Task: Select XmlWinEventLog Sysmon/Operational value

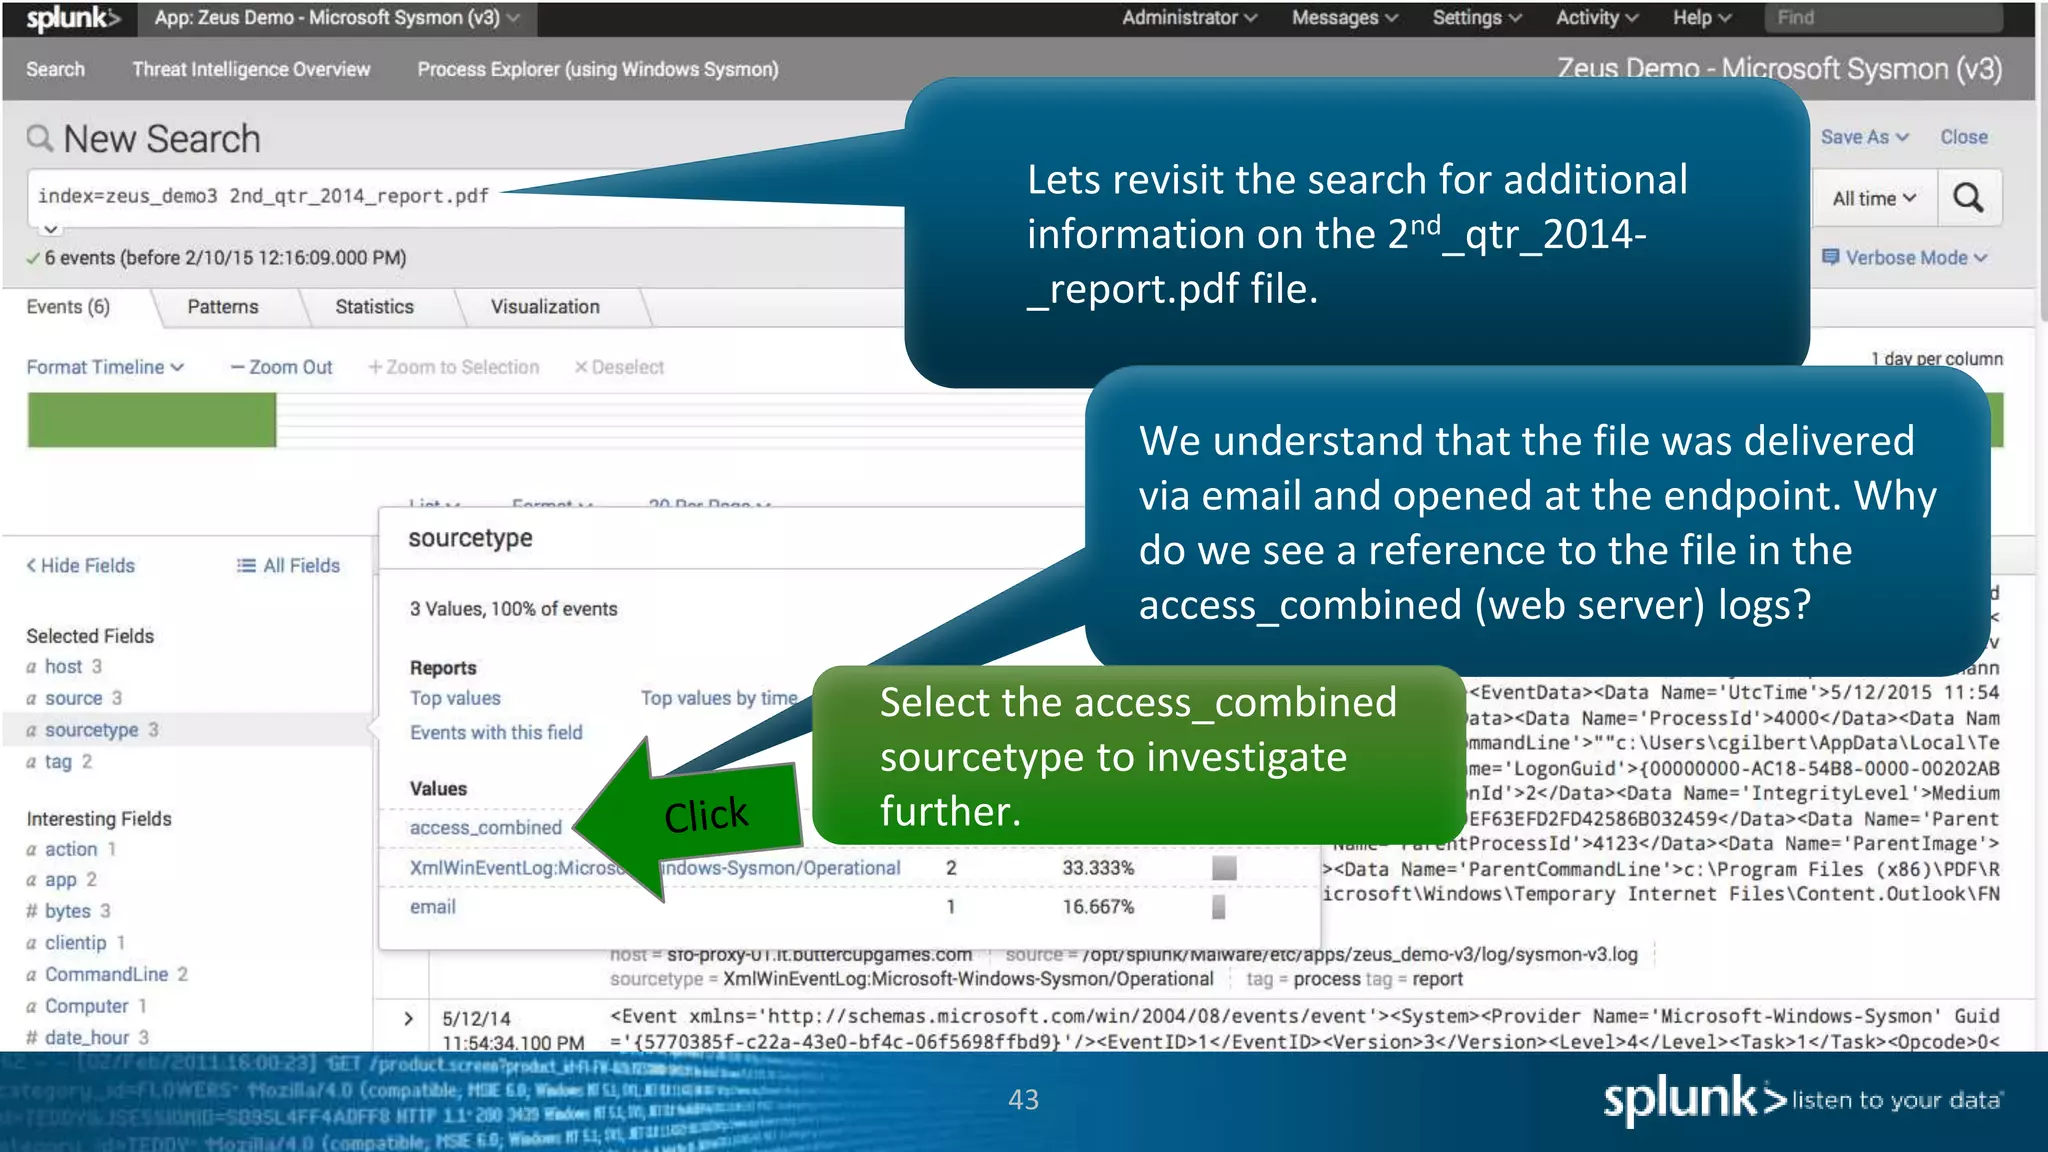Action: (x=655, y=868)
